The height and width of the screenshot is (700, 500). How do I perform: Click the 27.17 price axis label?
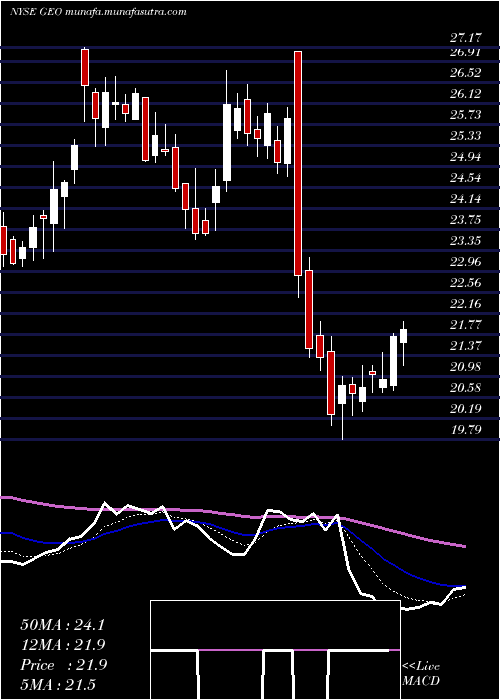coord(465,38)
